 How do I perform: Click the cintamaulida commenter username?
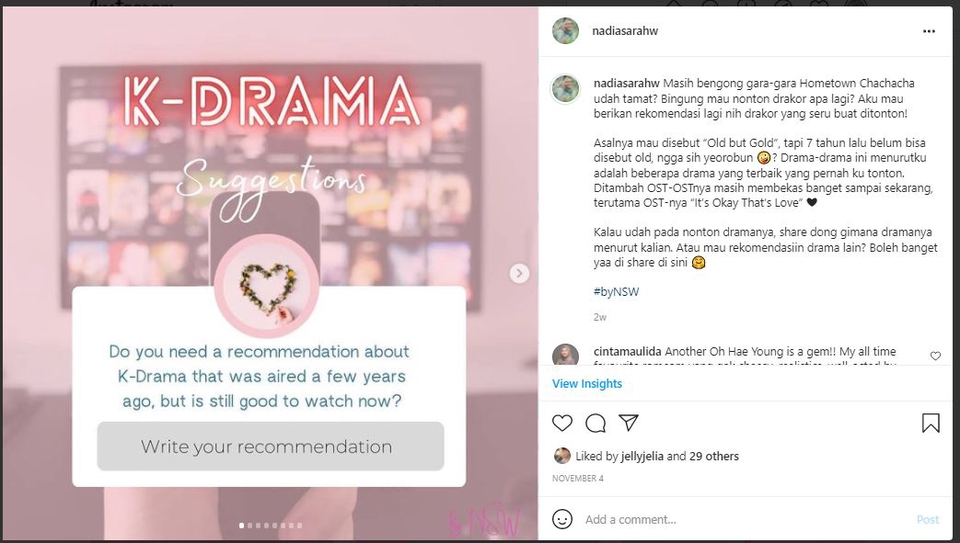coord(627,351)
